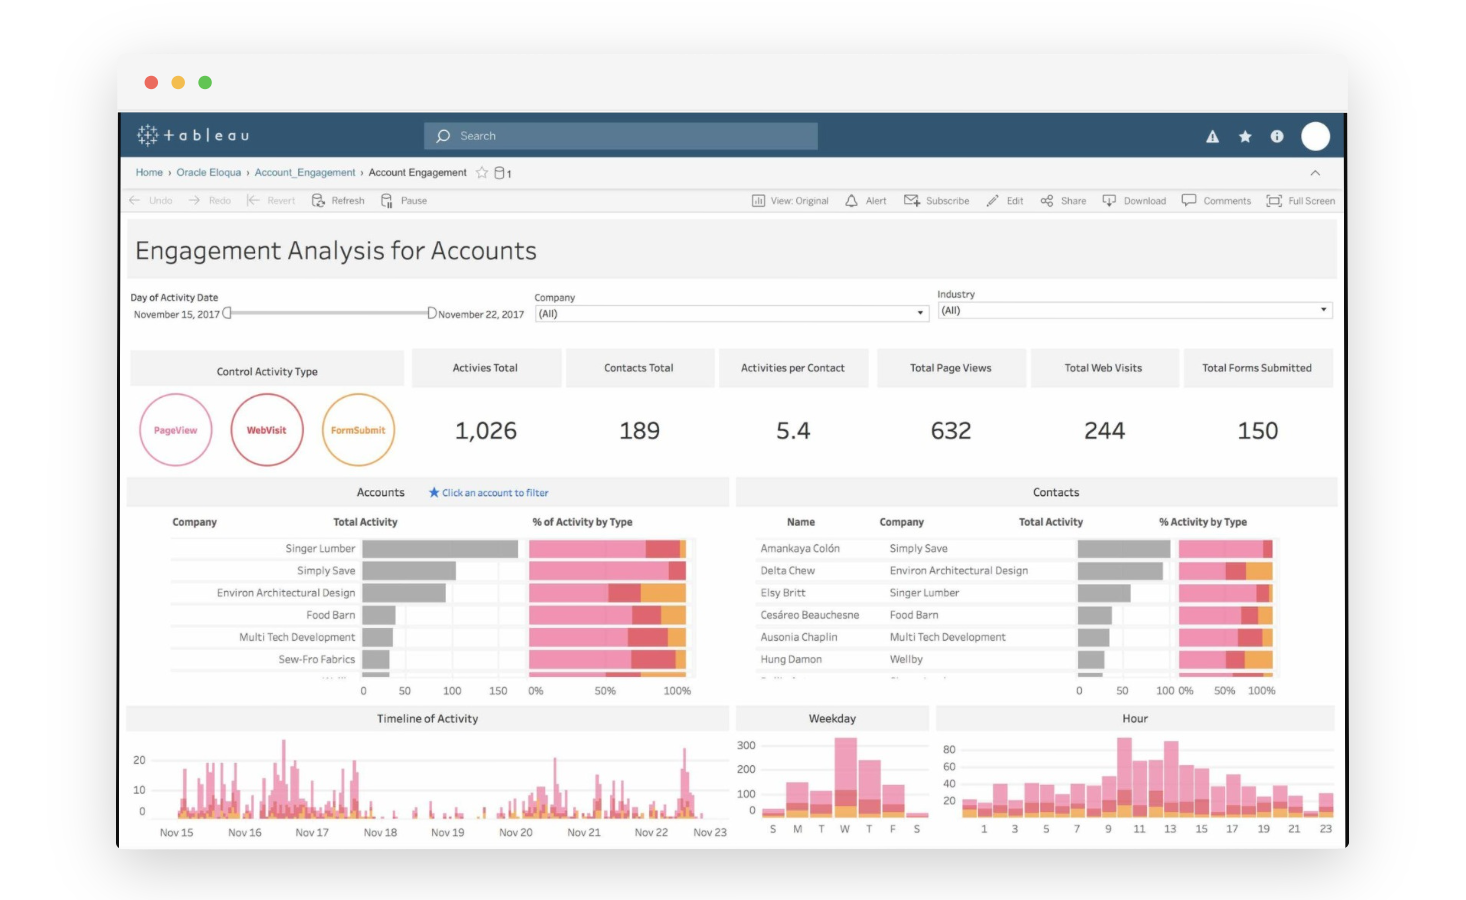Click the info circle icon

1277,137
